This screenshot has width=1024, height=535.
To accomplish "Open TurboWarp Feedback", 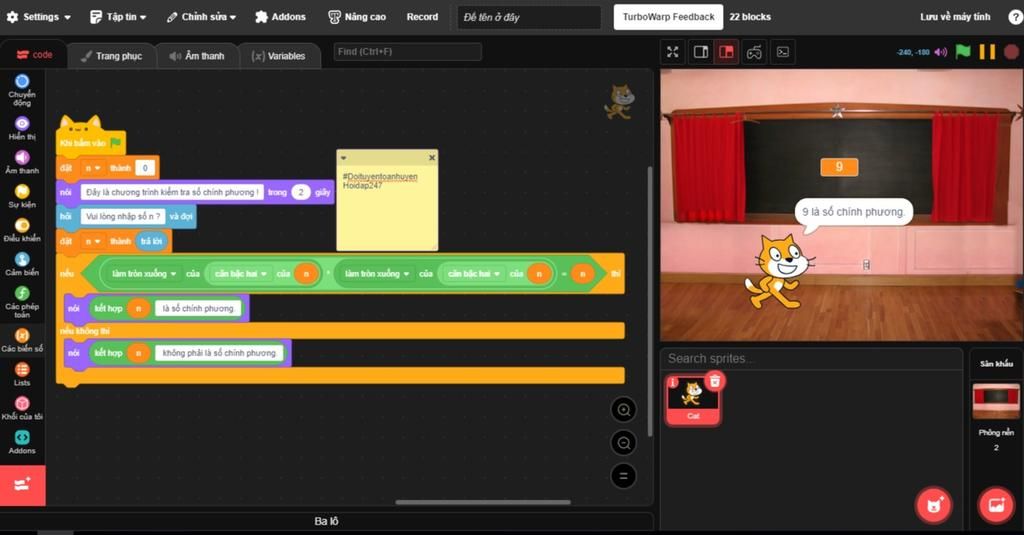I will pos(668,17).
